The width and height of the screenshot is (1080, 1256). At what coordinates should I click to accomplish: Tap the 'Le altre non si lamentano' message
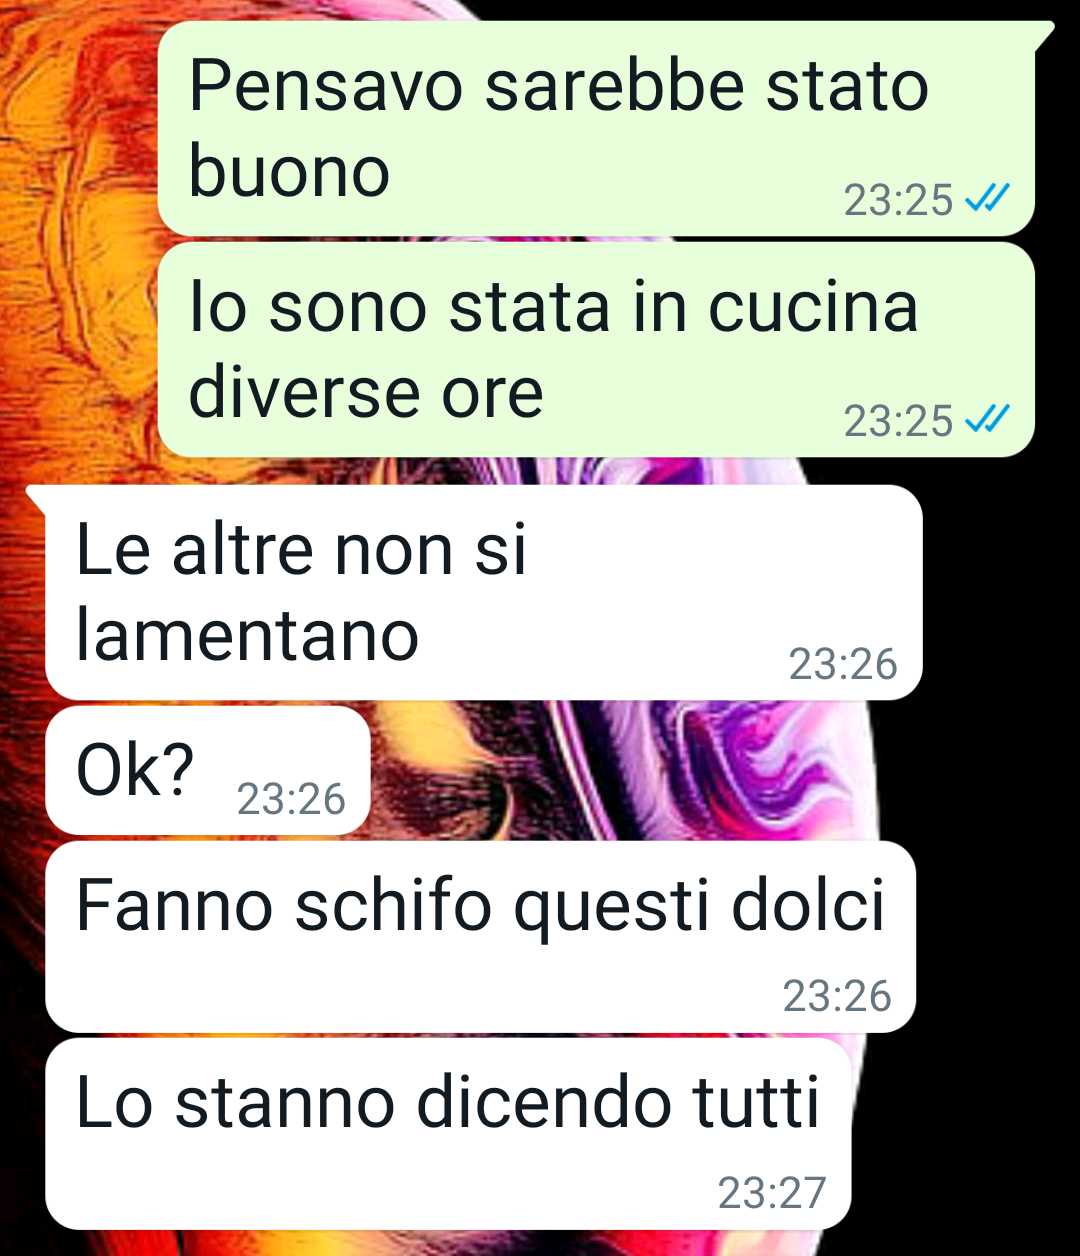(484, 592)
